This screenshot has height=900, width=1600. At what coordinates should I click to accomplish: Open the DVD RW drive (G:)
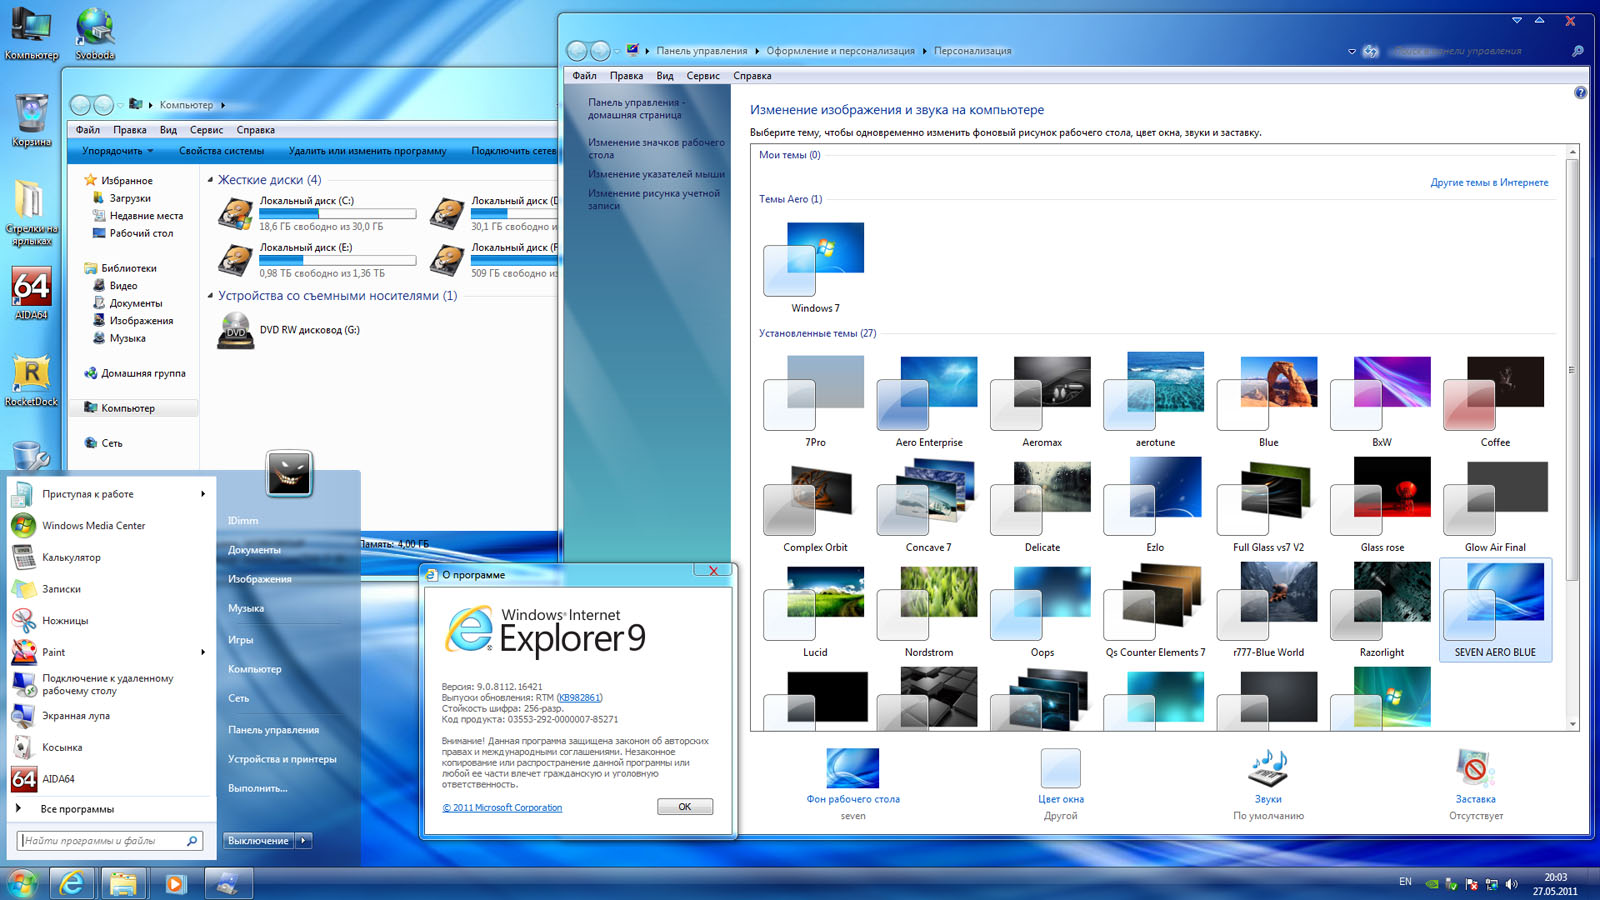pos(236,330)
